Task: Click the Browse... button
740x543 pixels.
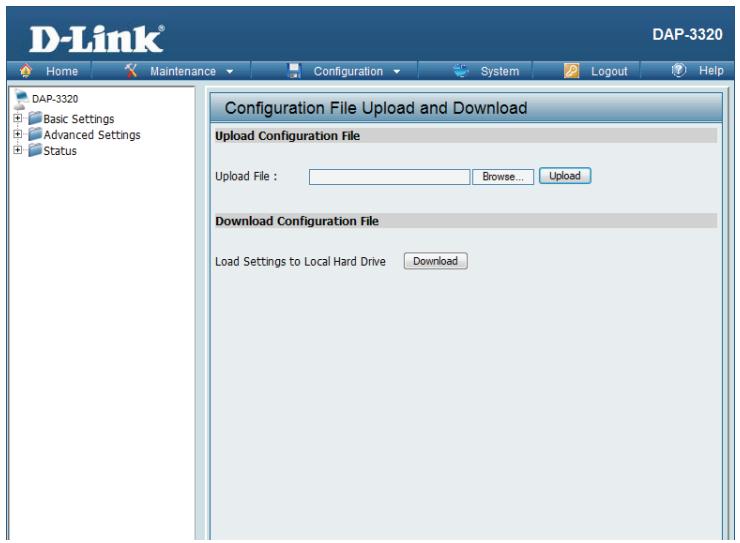Action: (503, 177)
